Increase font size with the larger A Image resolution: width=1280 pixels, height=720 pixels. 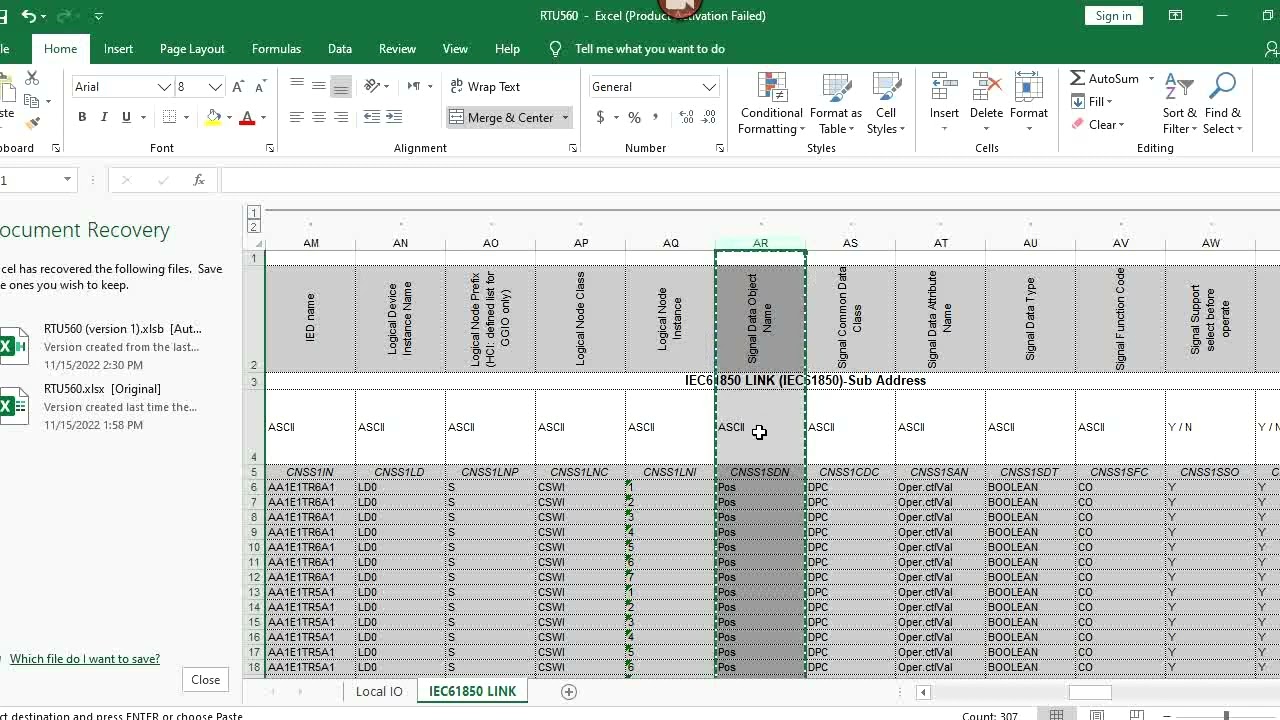tap(238, 87)
